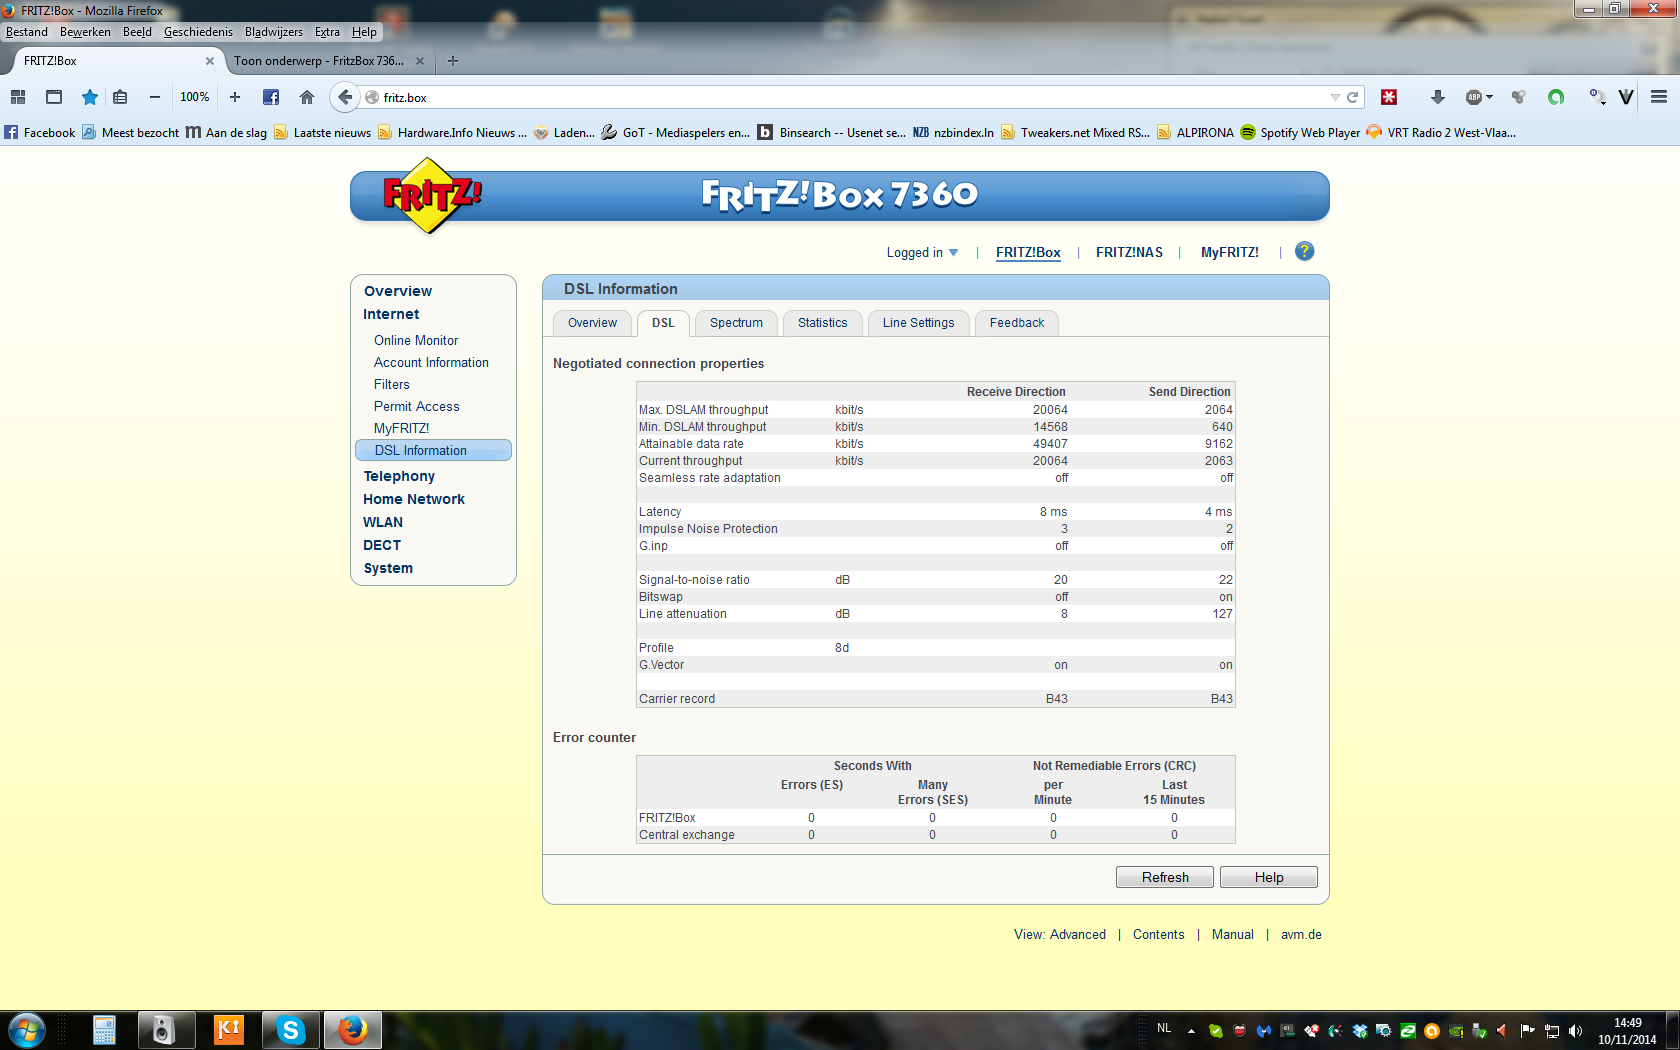Open the Online Monitor link in sidebar
1680x1050 pixels.
point(416,341)
